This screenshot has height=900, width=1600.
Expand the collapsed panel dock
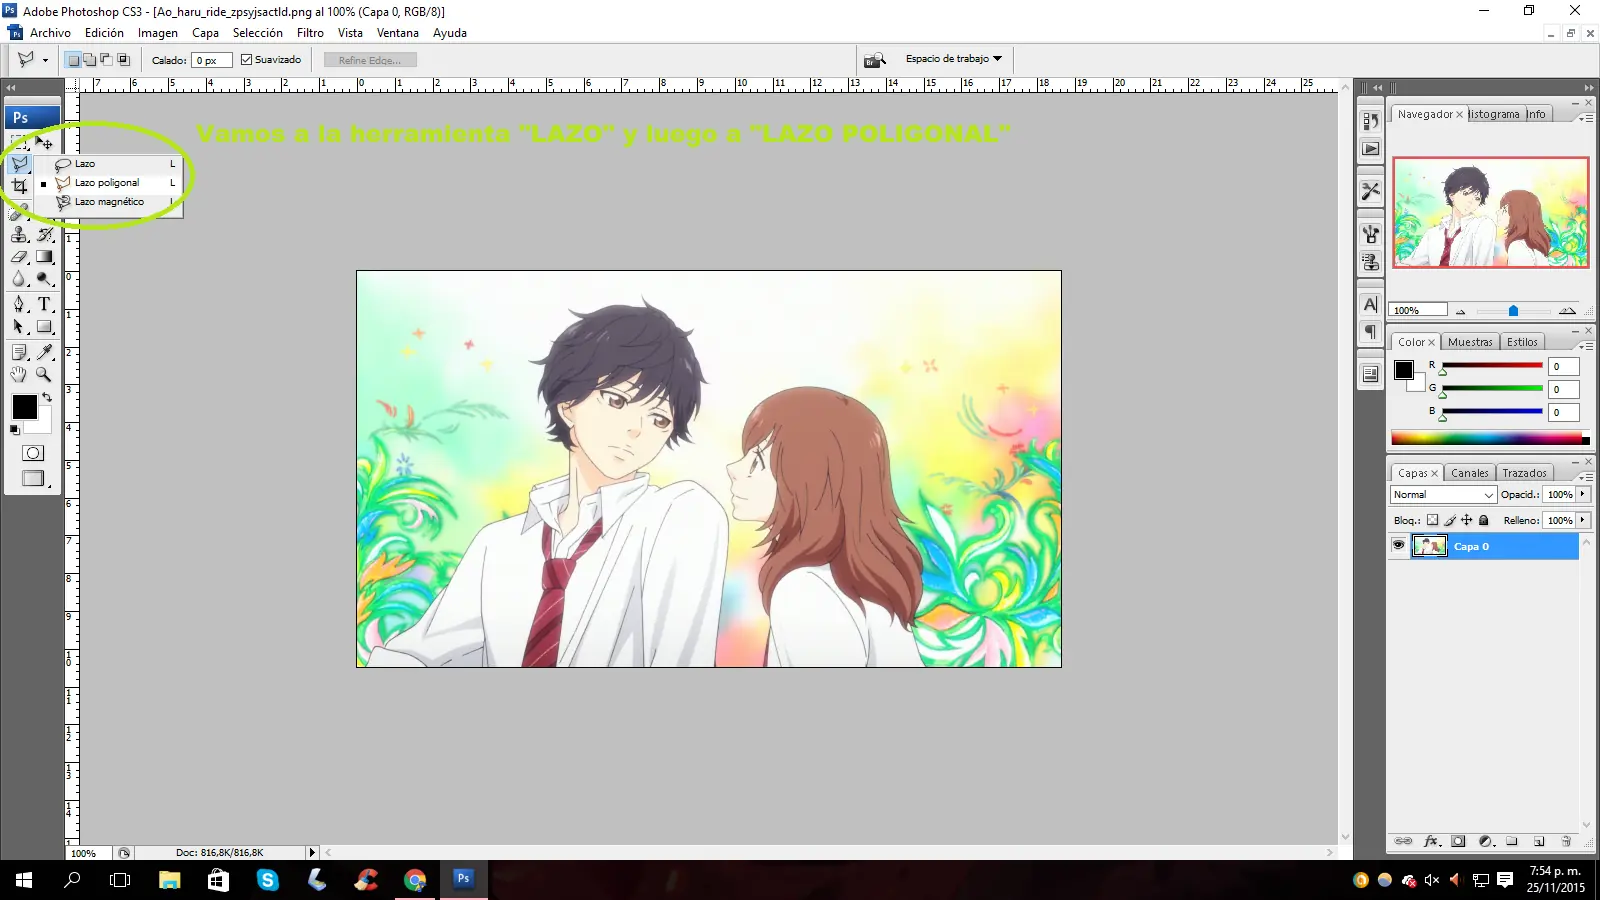point(1377,87)
